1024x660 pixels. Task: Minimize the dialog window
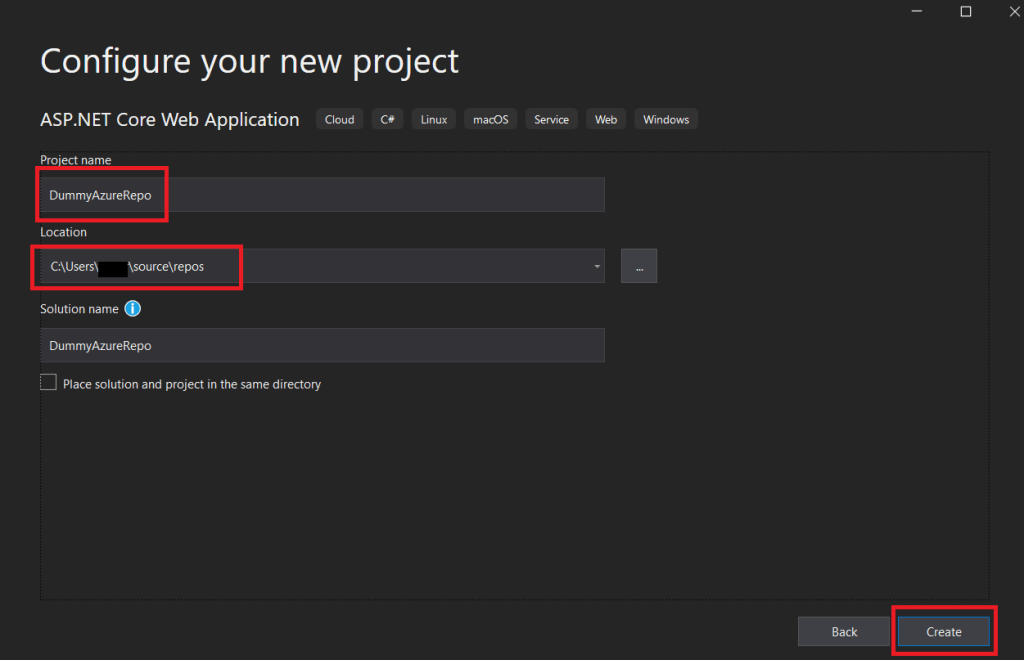click(x=917, y=11)
